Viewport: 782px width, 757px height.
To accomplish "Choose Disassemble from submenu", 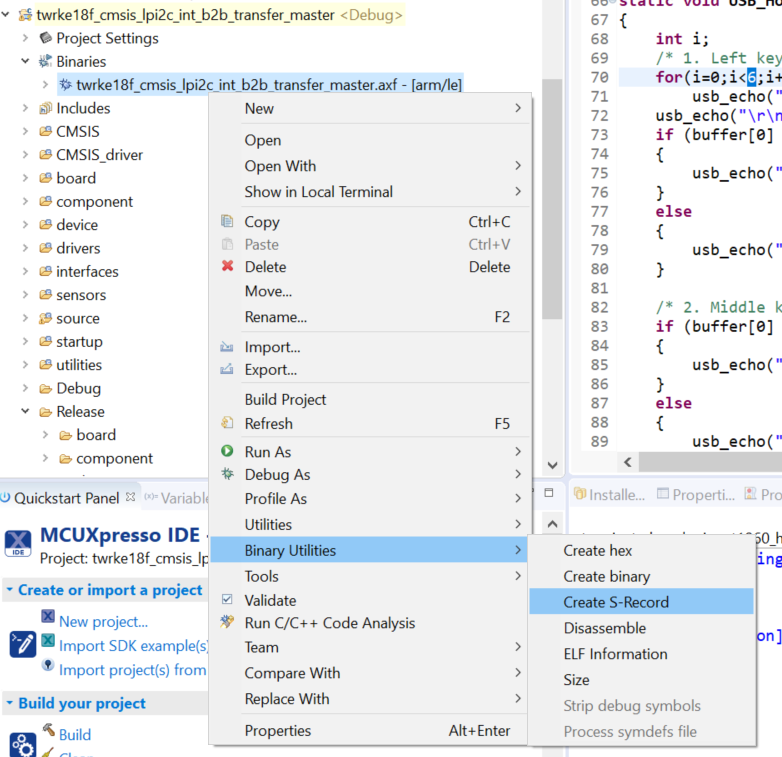I will [641, 628].
